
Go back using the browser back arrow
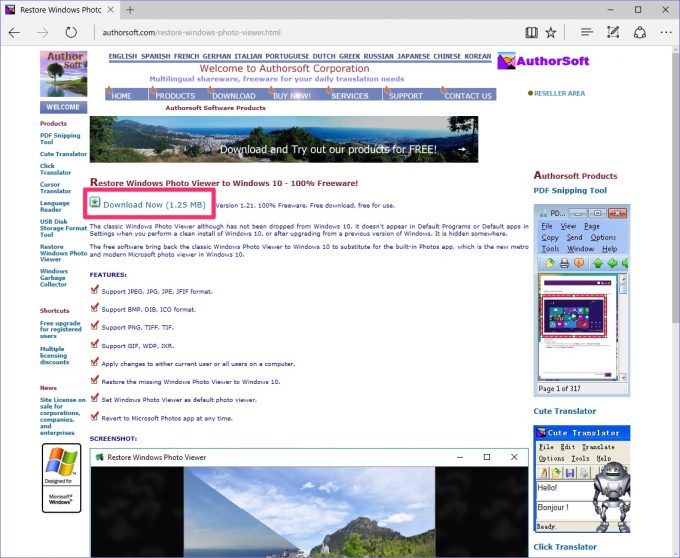click(14, 33)
